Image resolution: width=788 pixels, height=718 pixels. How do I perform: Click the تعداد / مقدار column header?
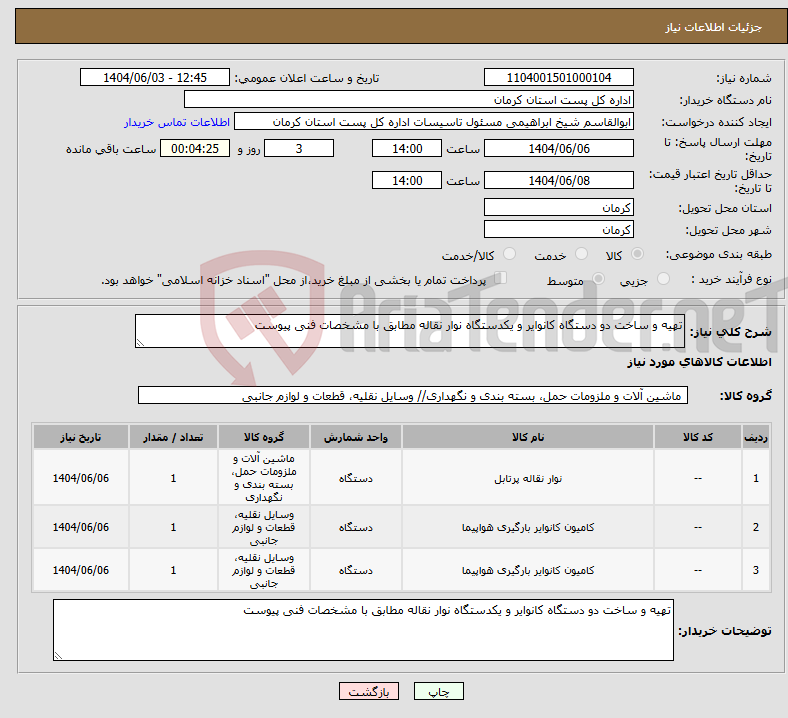tap(173, 437)
